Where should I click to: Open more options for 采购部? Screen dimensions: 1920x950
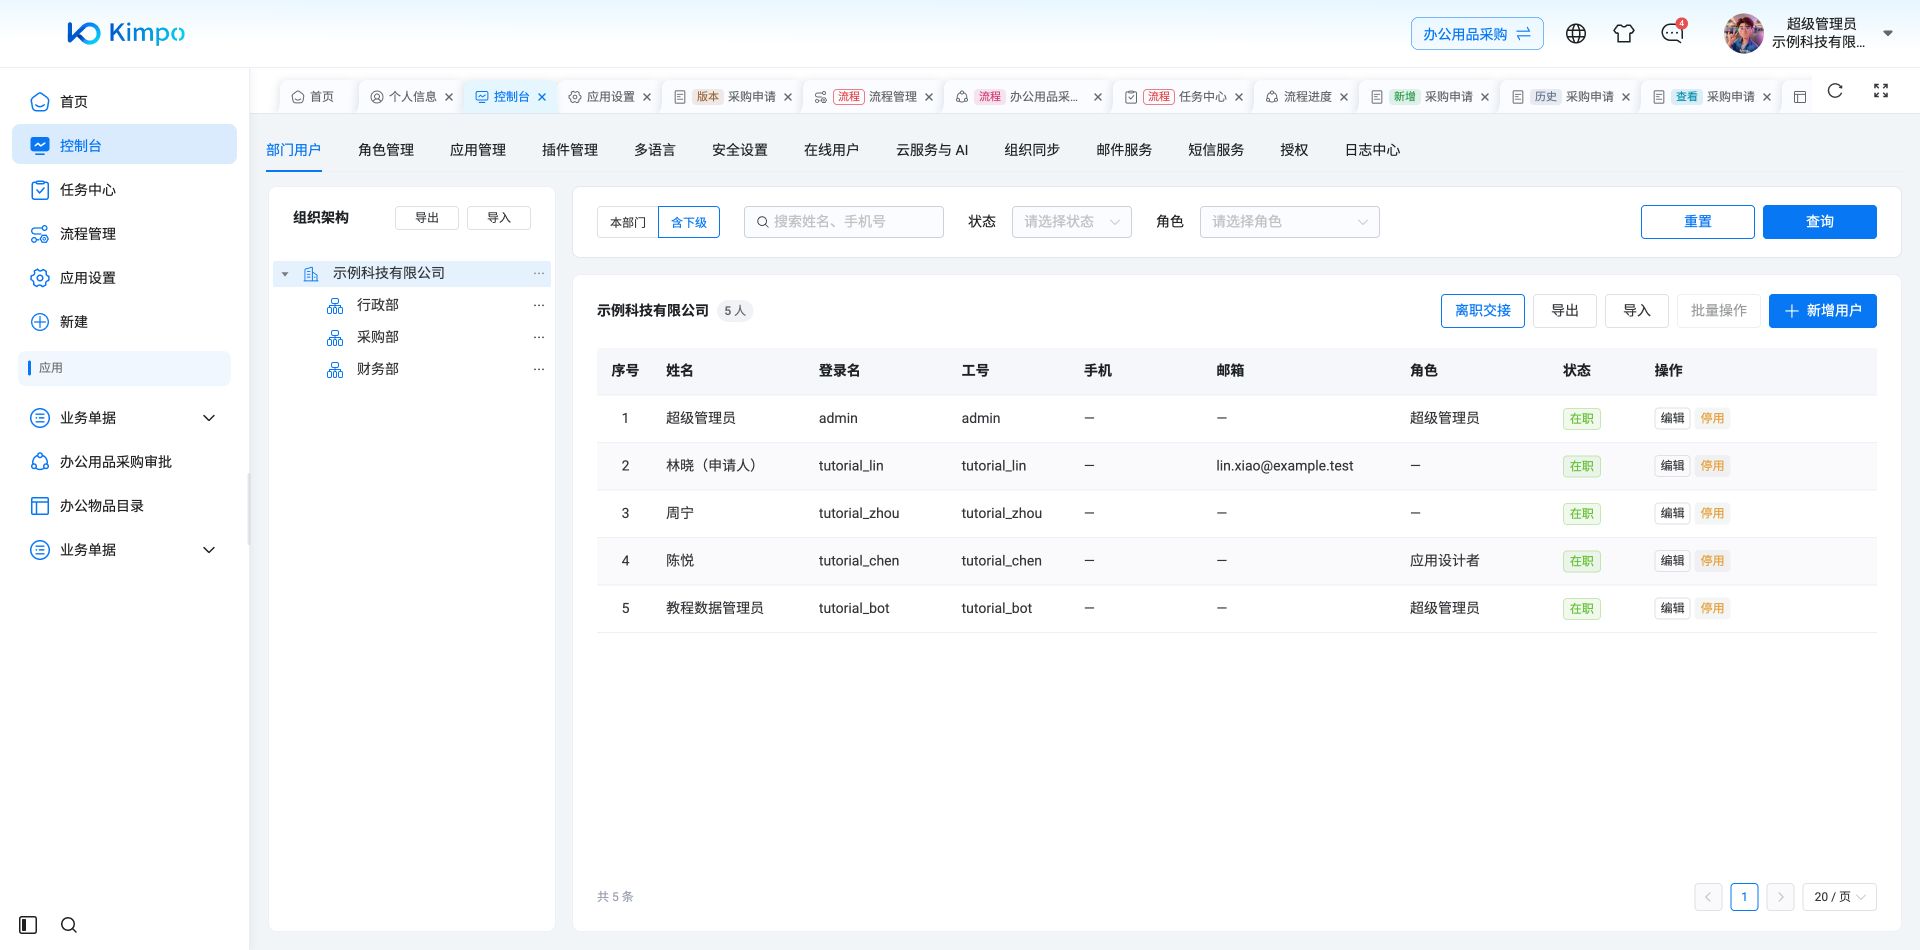539,337
